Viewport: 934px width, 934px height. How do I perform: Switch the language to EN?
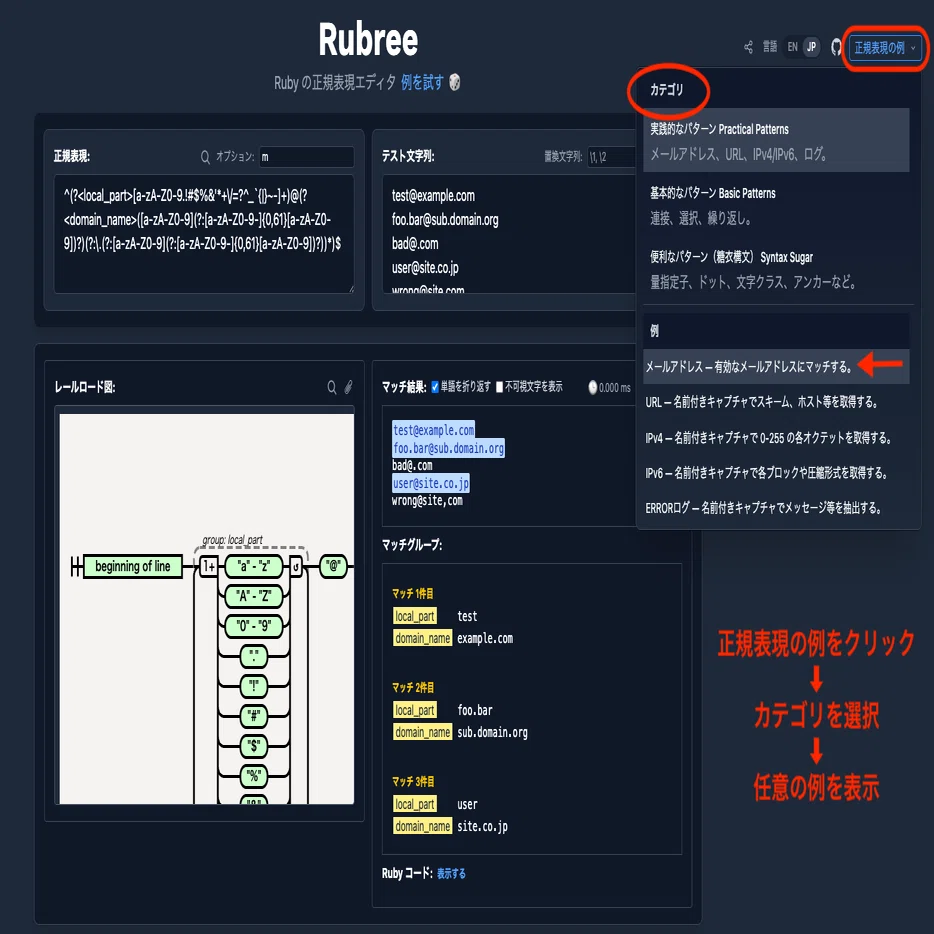click(792, 47)
